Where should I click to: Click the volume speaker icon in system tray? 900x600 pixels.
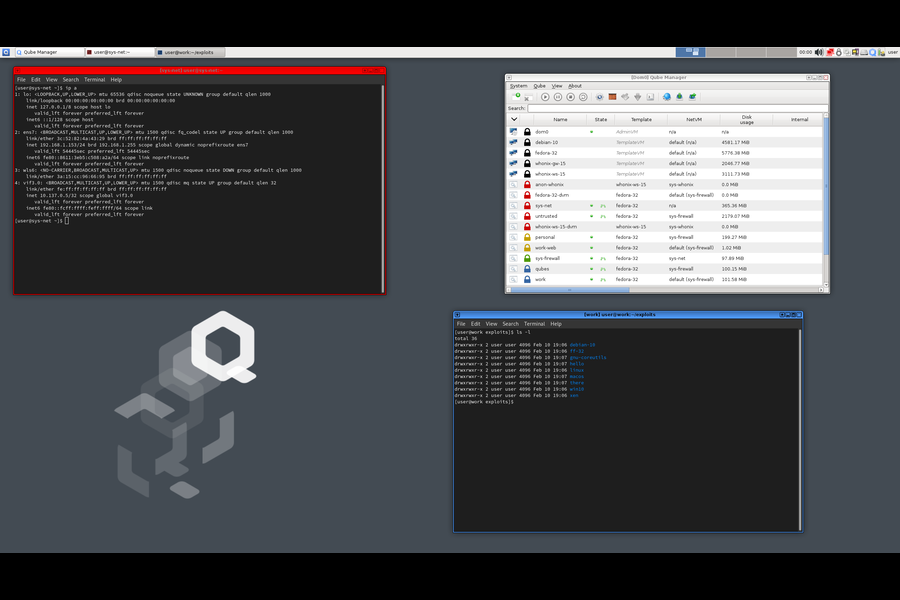click(819, 52)
